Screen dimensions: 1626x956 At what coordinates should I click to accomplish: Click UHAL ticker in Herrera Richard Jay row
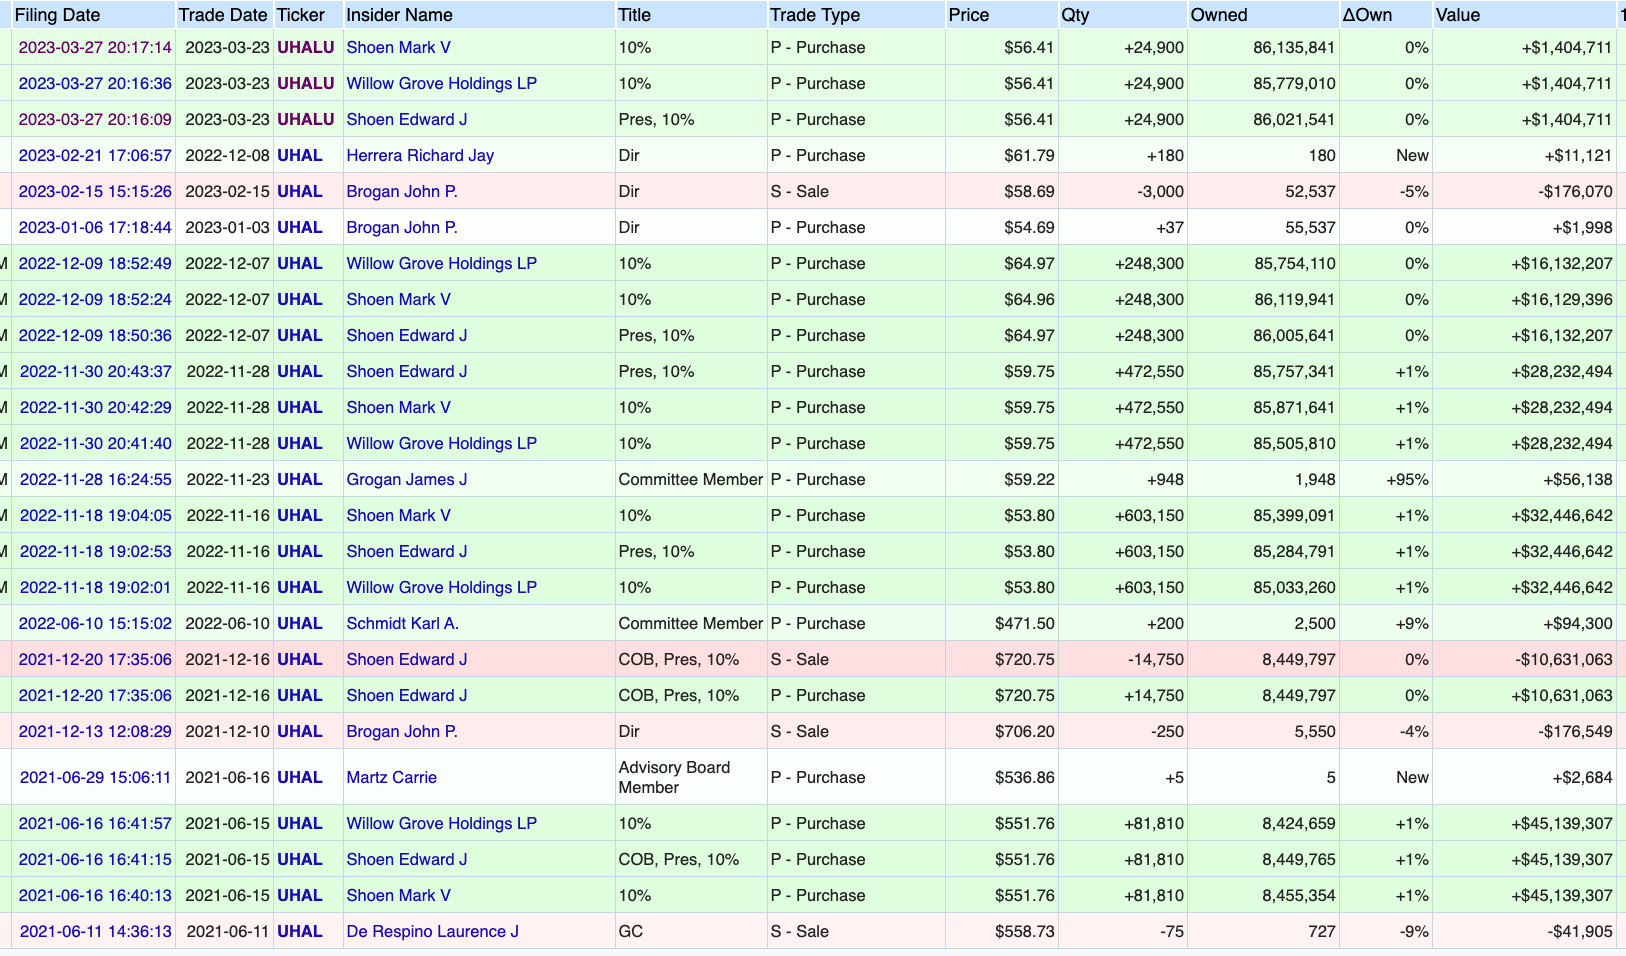300,155
